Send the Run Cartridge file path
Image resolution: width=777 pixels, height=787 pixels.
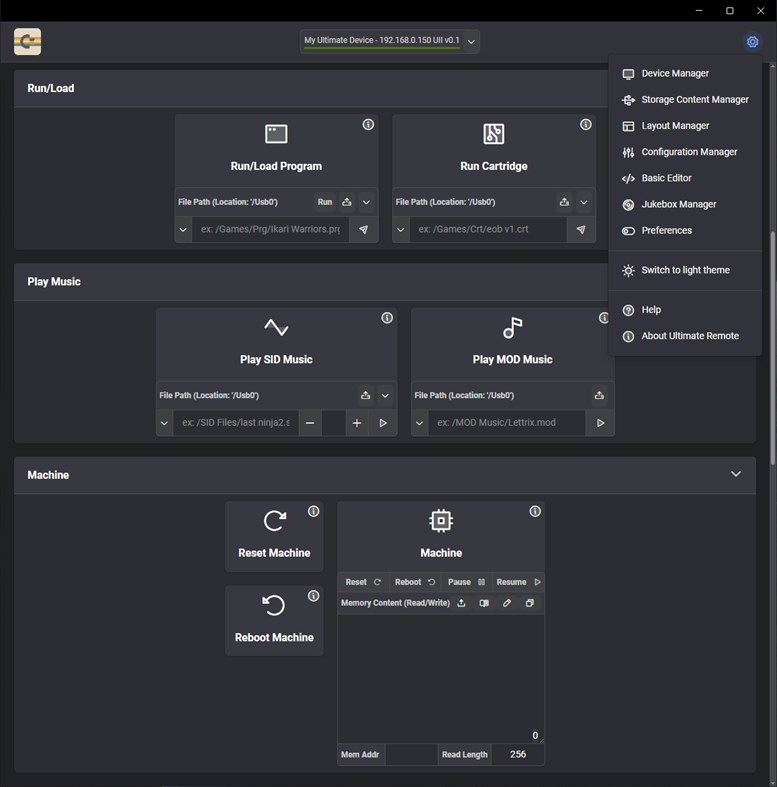click(x=581, y=229)
